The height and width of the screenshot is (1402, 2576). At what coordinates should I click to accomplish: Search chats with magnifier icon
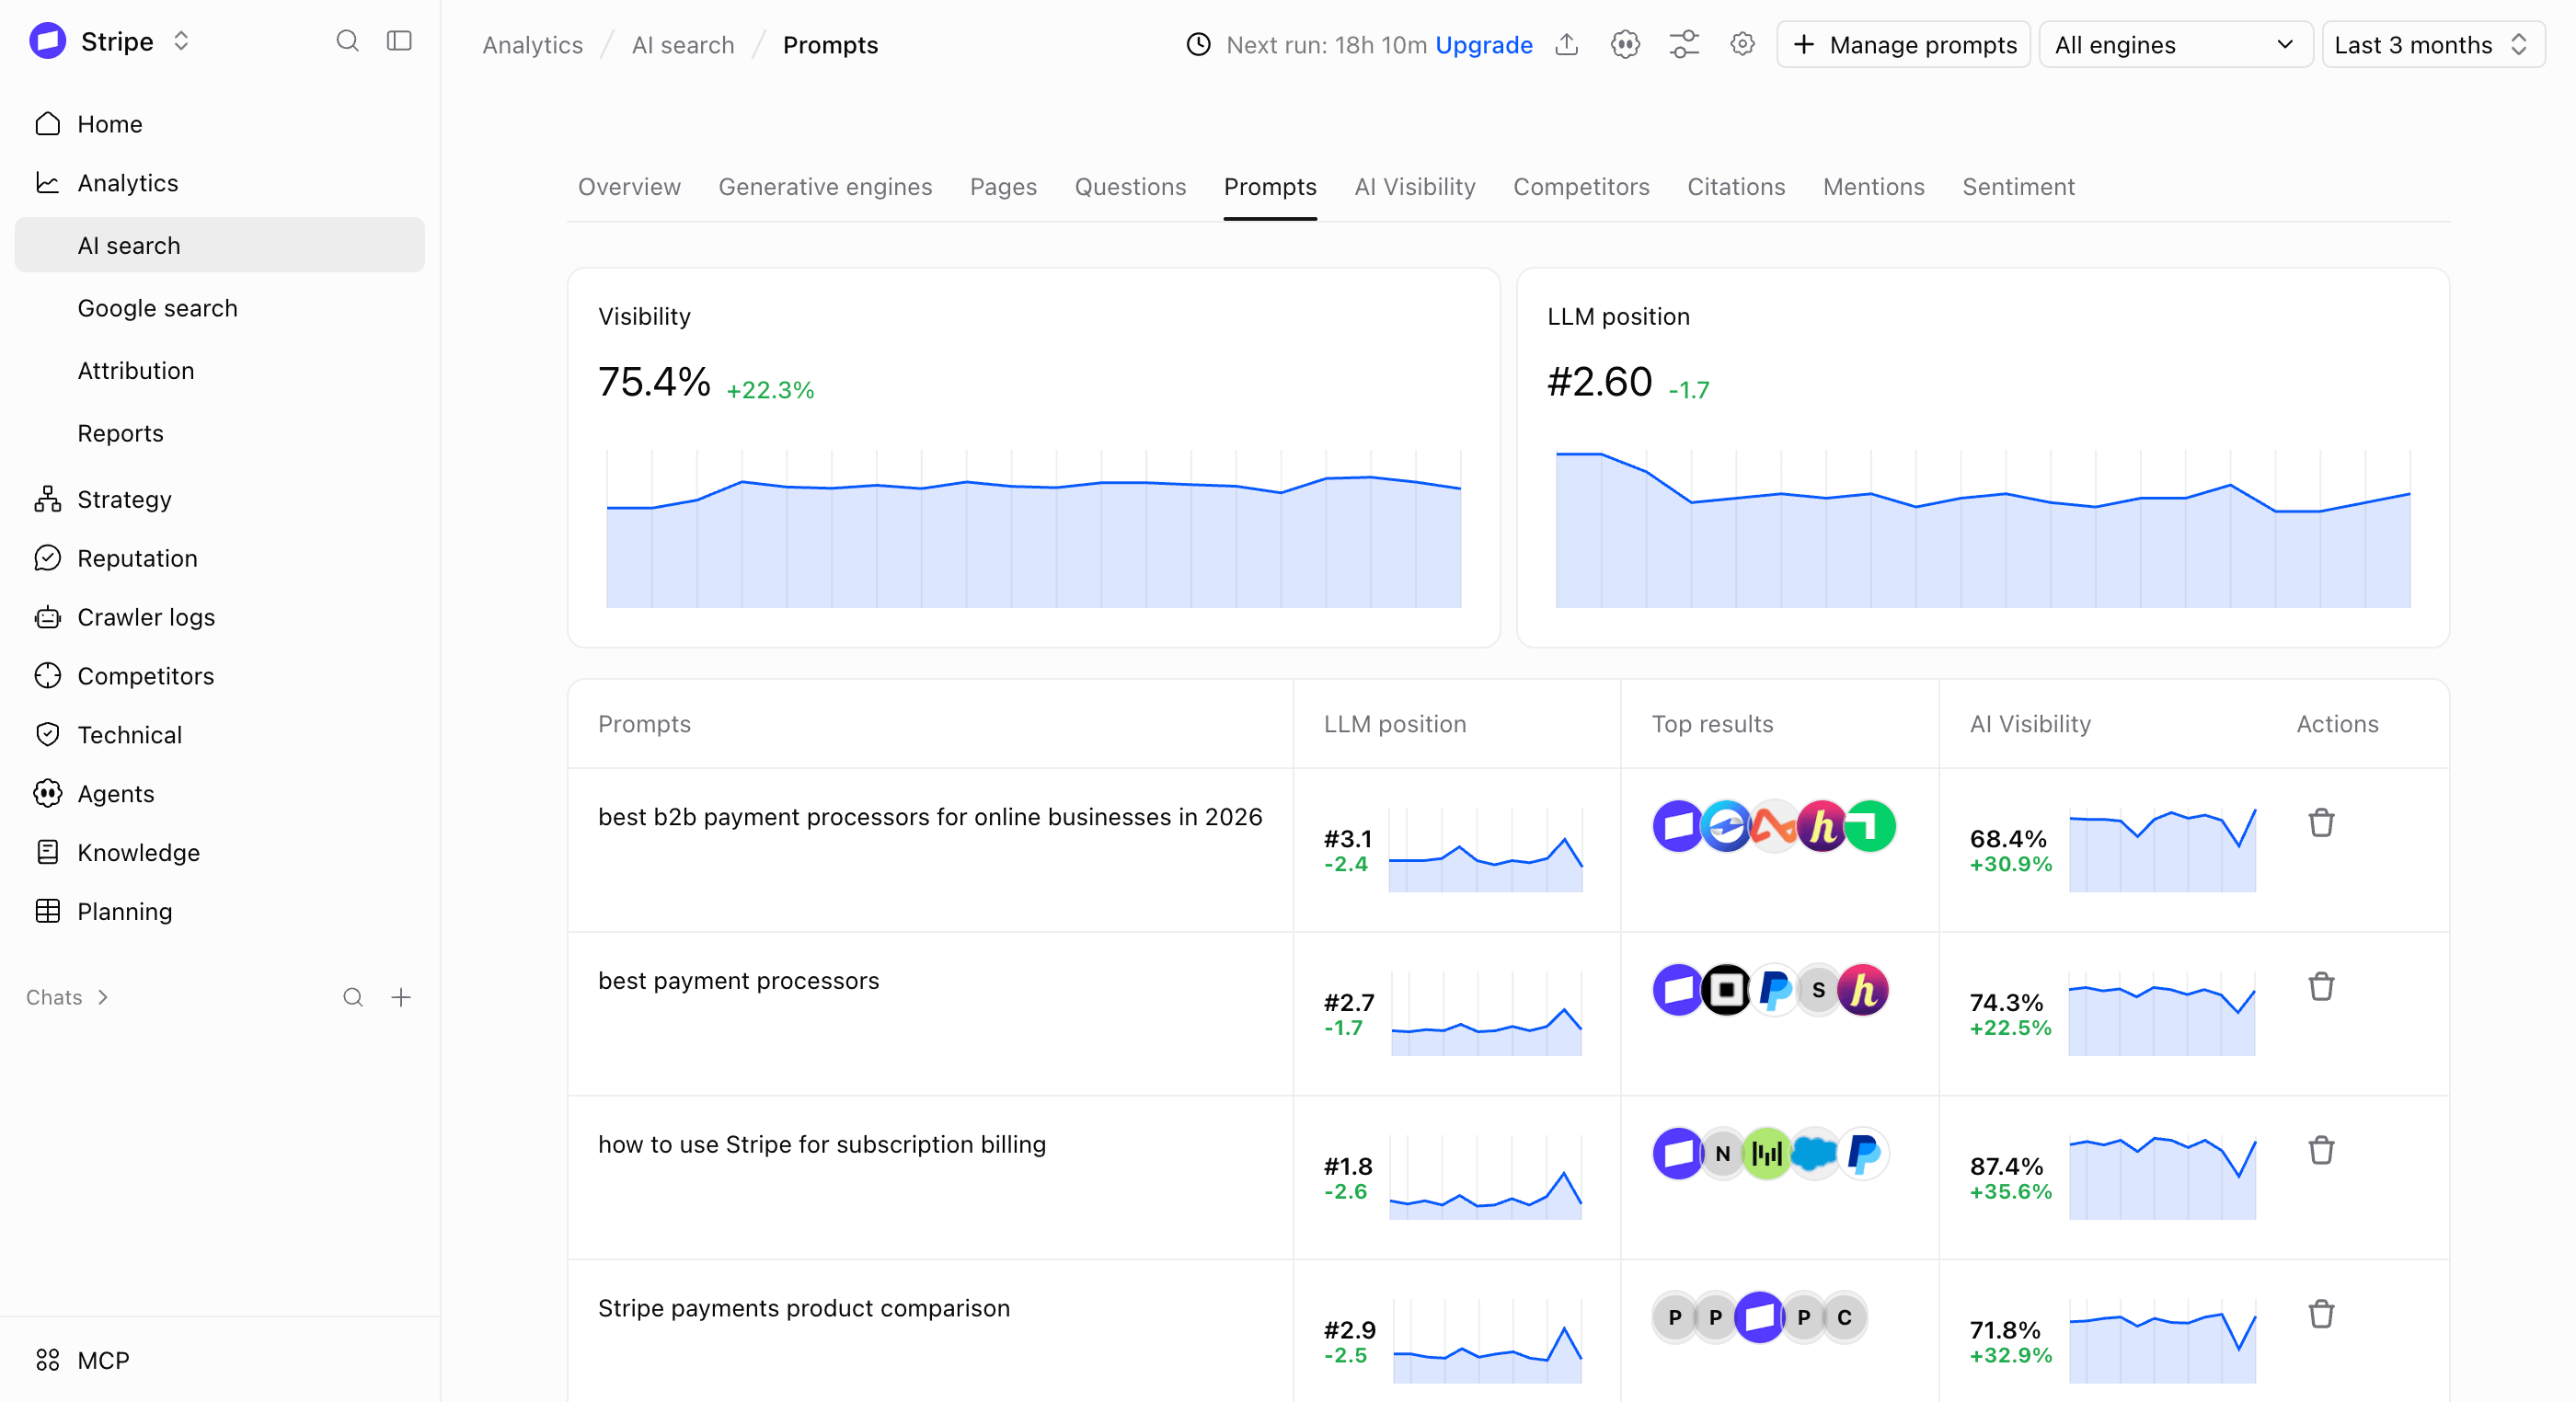[x=353, y=997]
